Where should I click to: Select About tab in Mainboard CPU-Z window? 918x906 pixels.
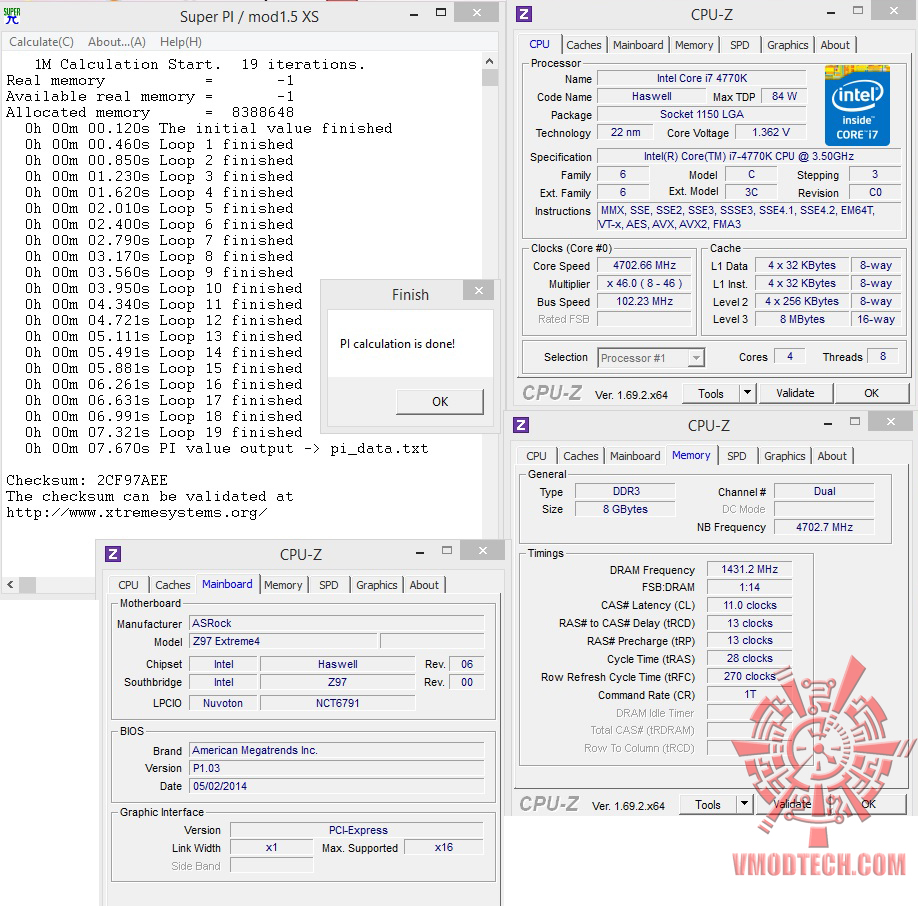tap(423, 585)
